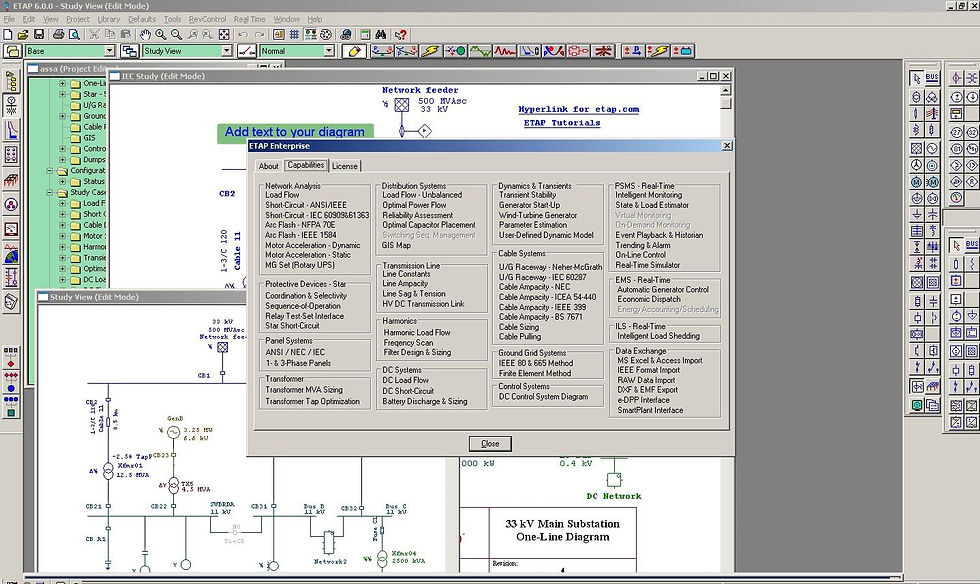The width and height of the screenshot is (980, 584).
Task: Click the binoculars Find icon
Action: [381, 35]
